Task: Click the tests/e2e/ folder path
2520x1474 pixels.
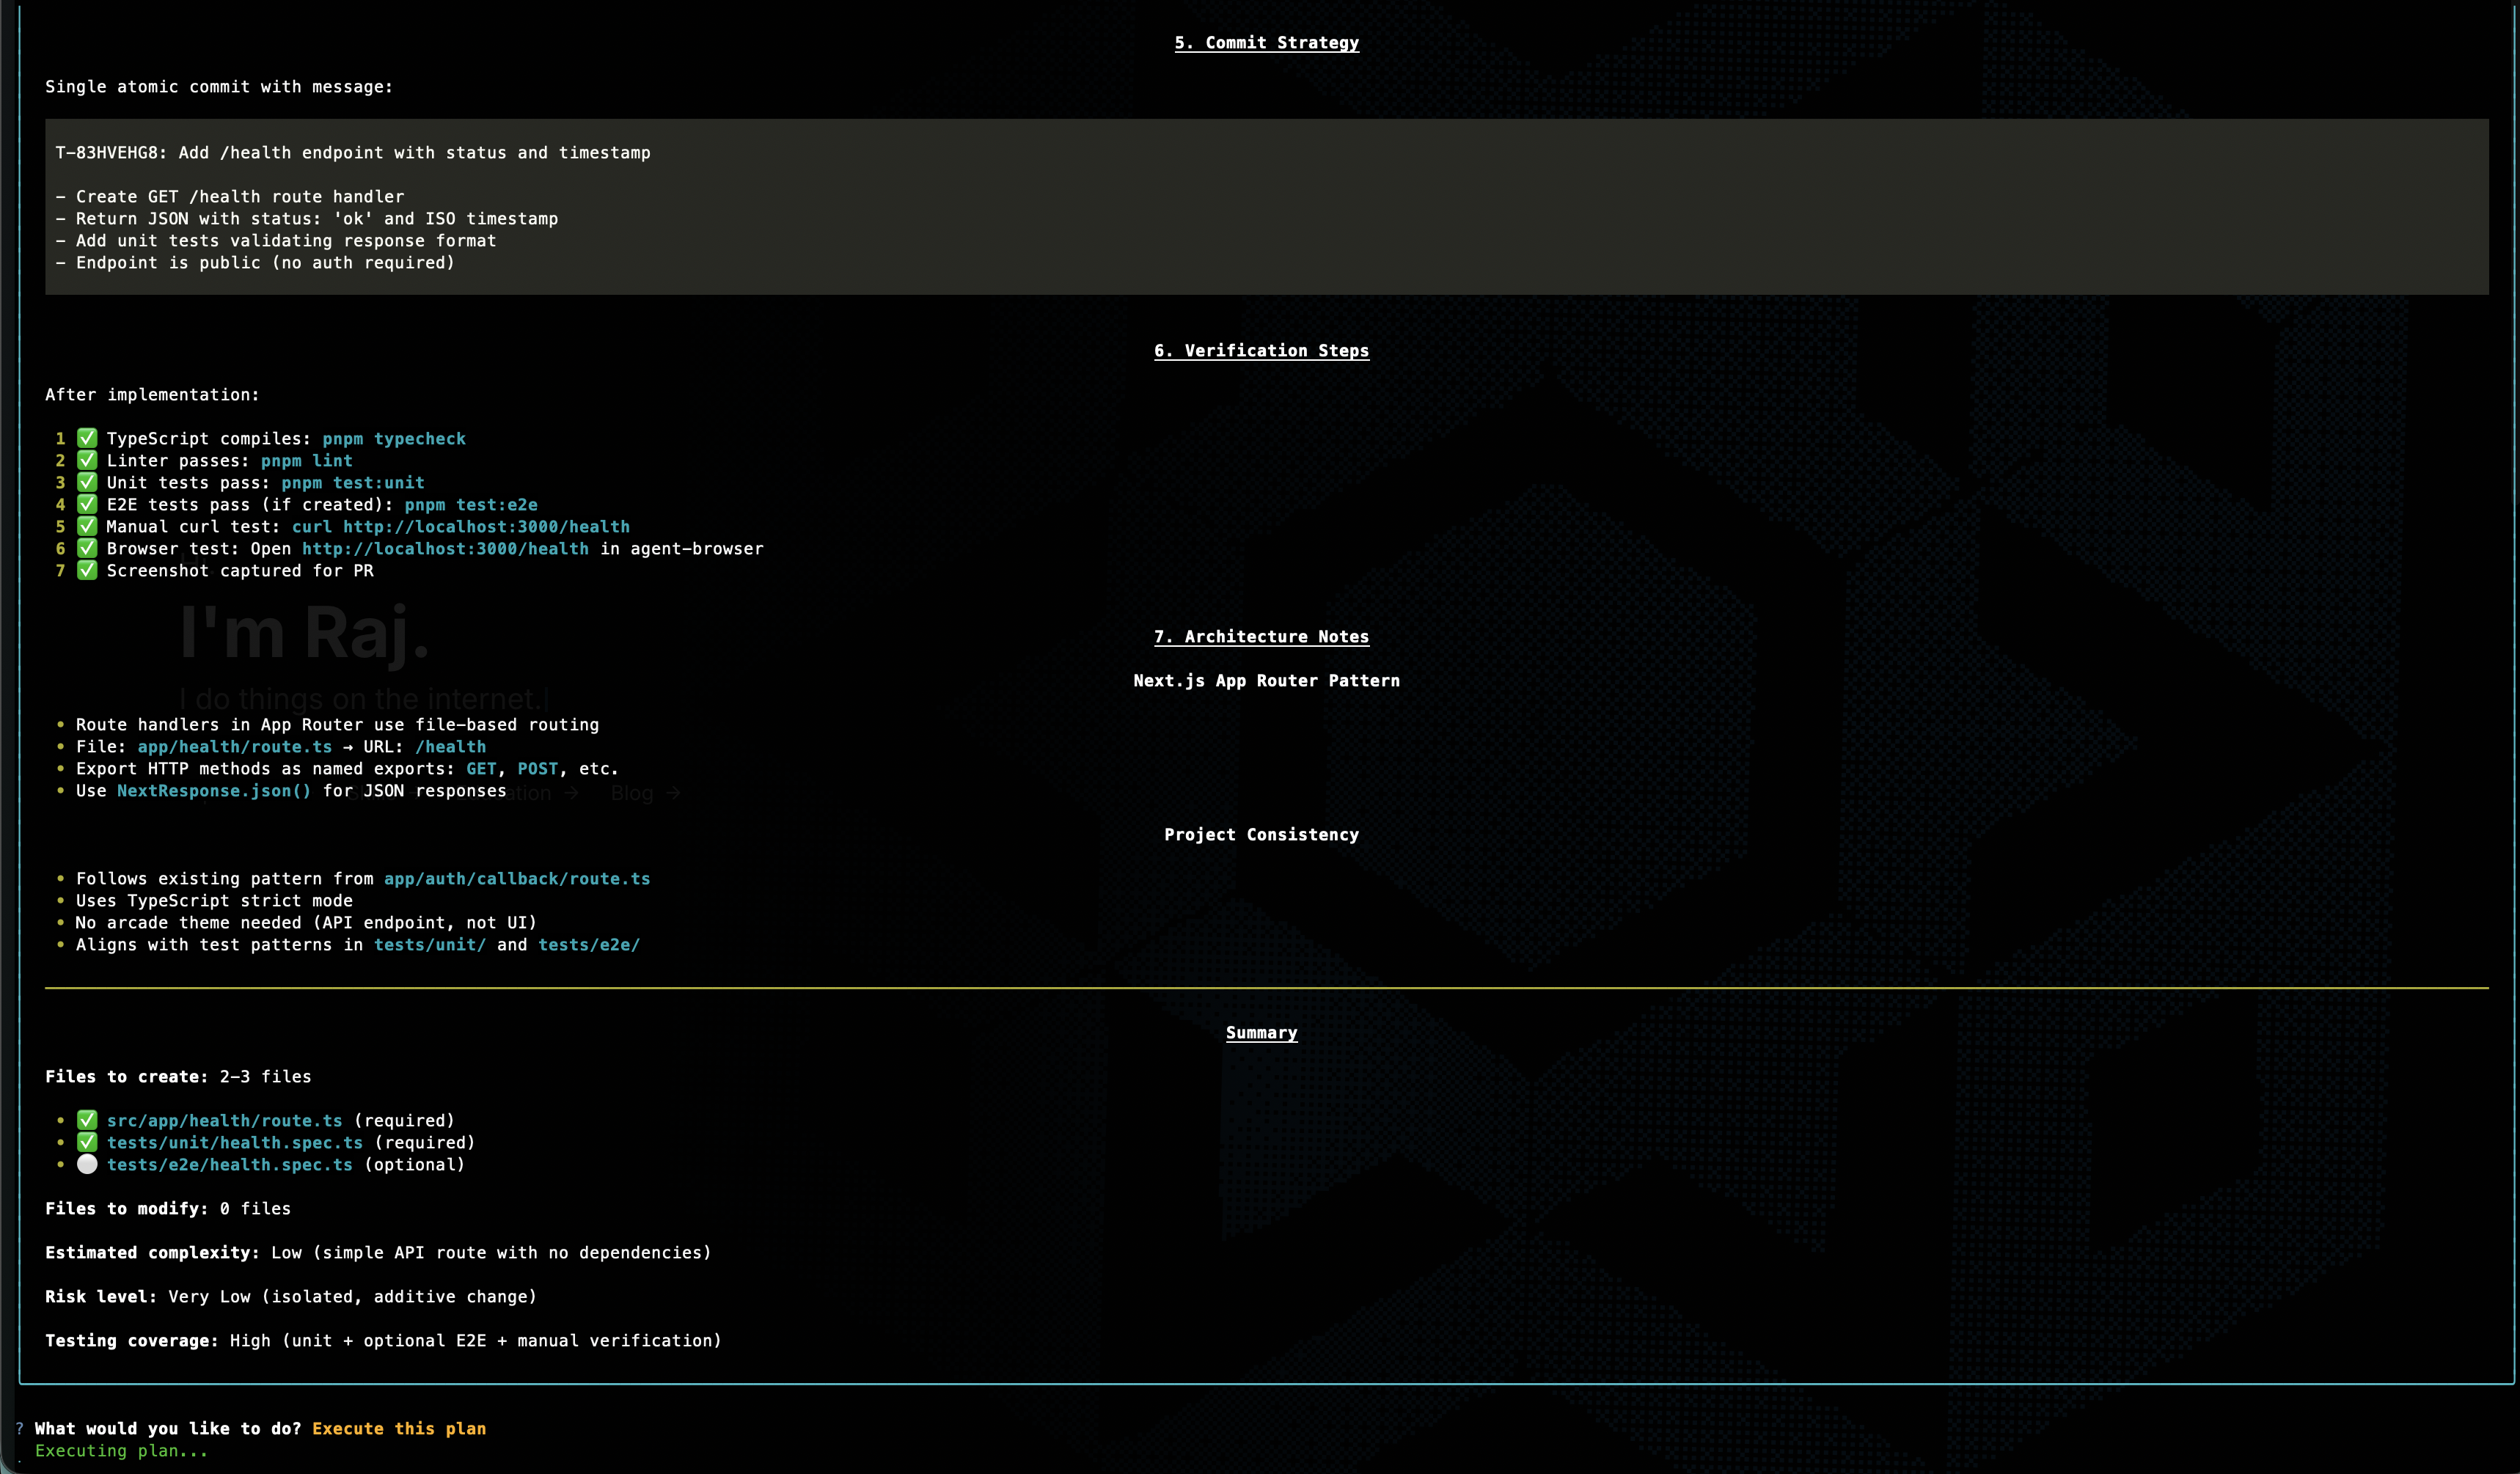Action: (588, 945)
